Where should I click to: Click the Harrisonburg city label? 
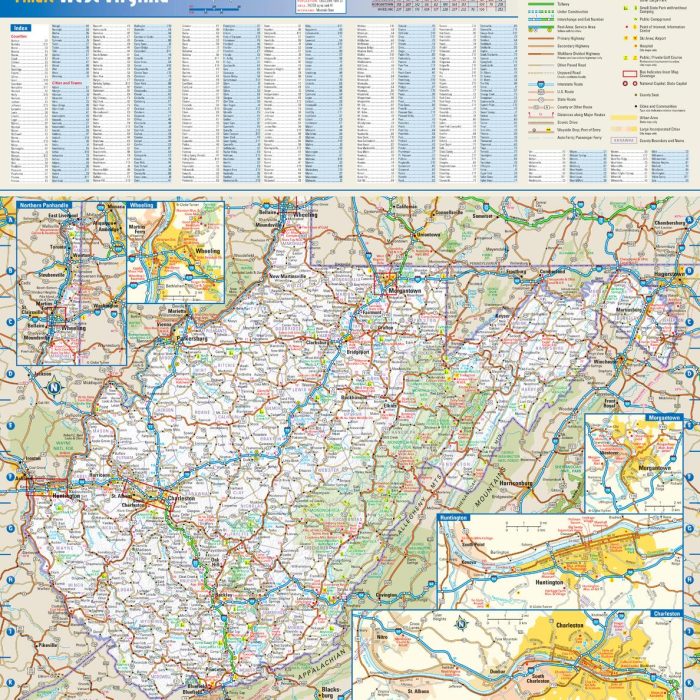point(516,483)
